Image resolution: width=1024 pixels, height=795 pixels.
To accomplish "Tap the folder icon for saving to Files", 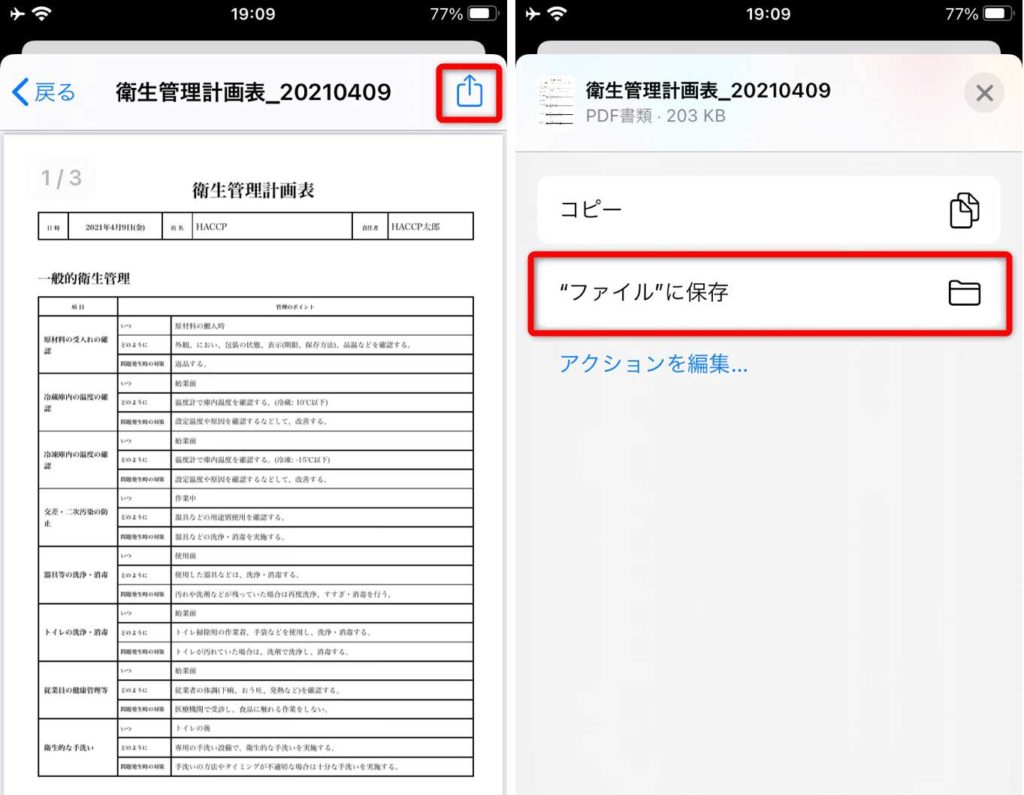I will tap(964, 293).
